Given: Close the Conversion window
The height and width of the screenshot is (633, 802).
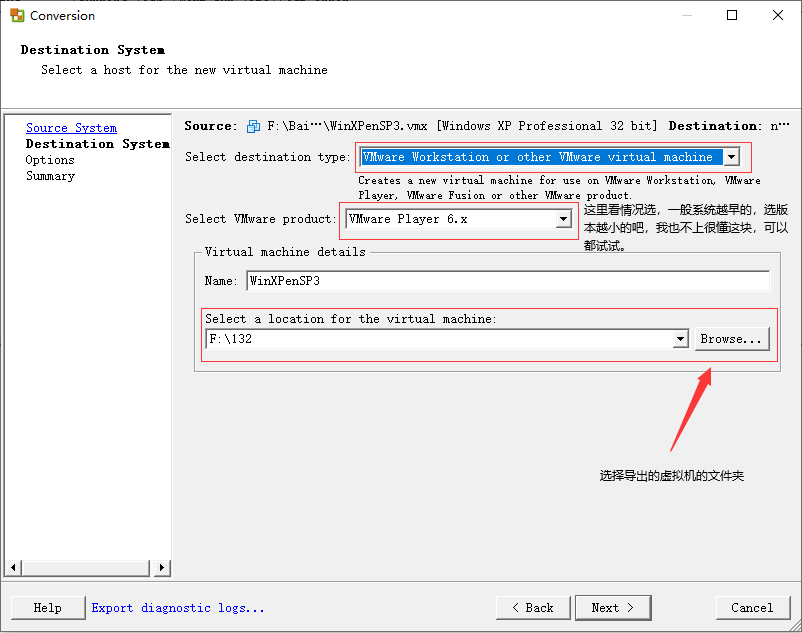Looking at the screenshot, I should [777, 15].
